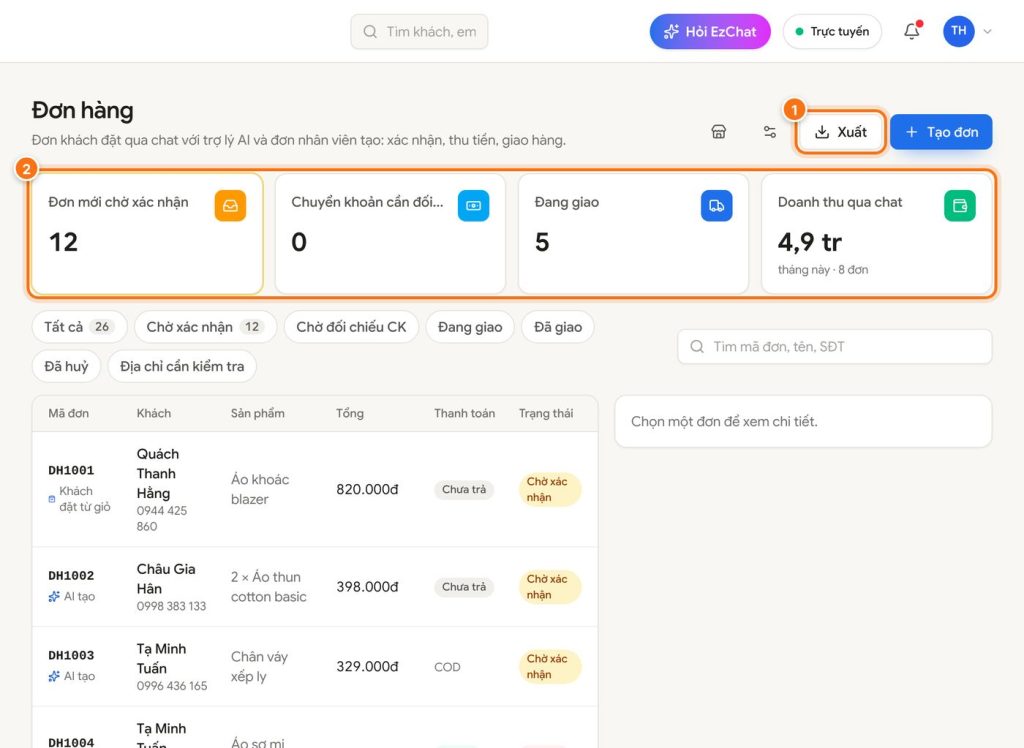Expand the account menu chevron
The width and height of the screenshot is (1024, 748).
pos(987,31)
